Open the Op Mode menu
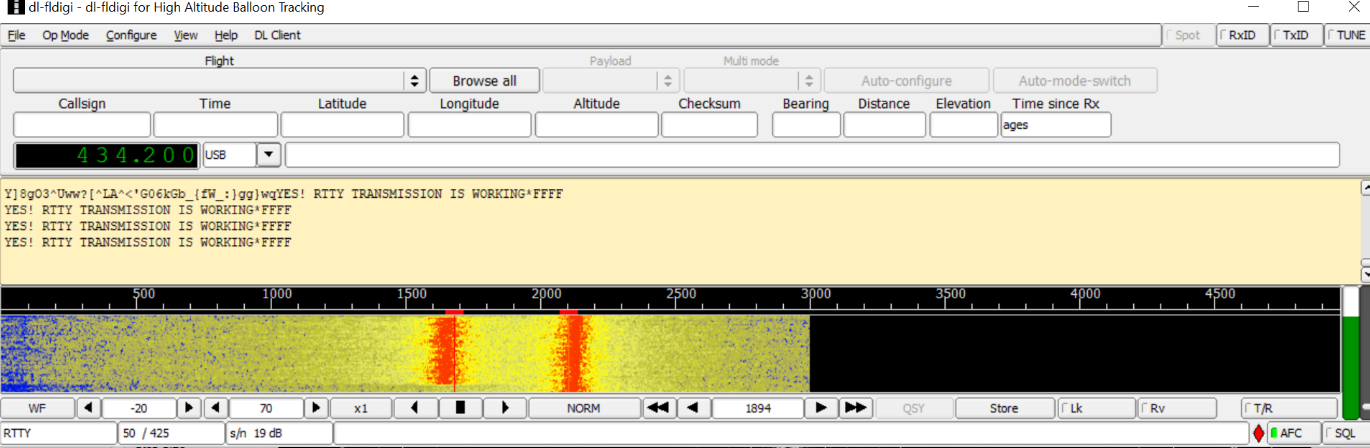This screenshot has width=1370, height=448. pos(66,35)
